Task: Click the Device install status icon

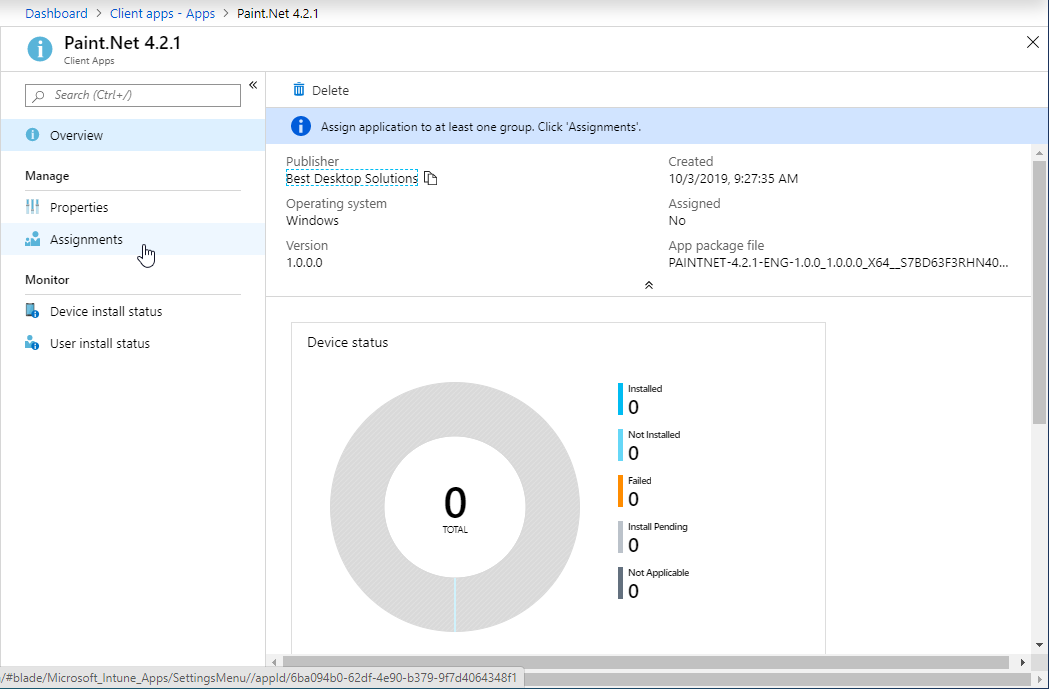Action: point(33,311)
